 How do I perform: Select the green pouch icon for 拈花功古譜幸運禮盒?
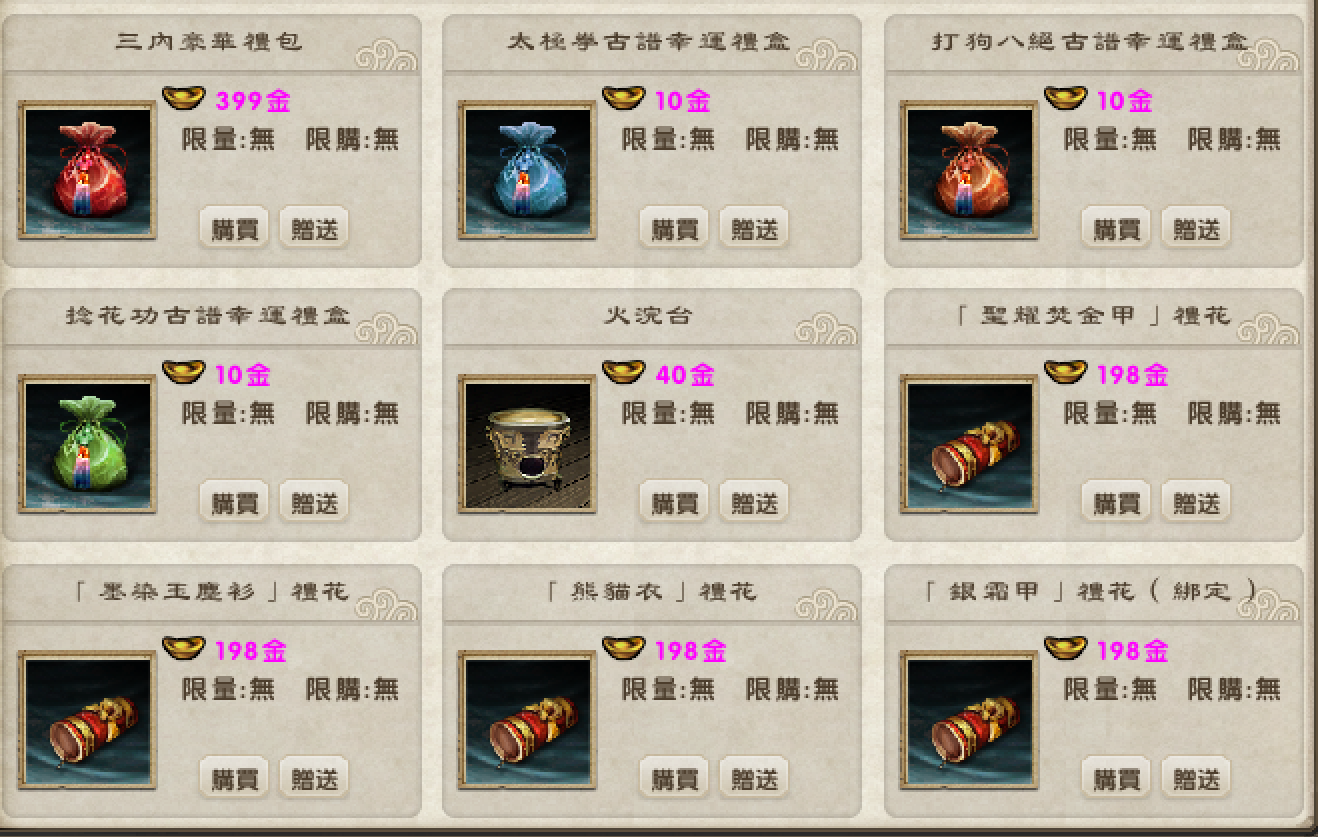[x=87, y=444]
